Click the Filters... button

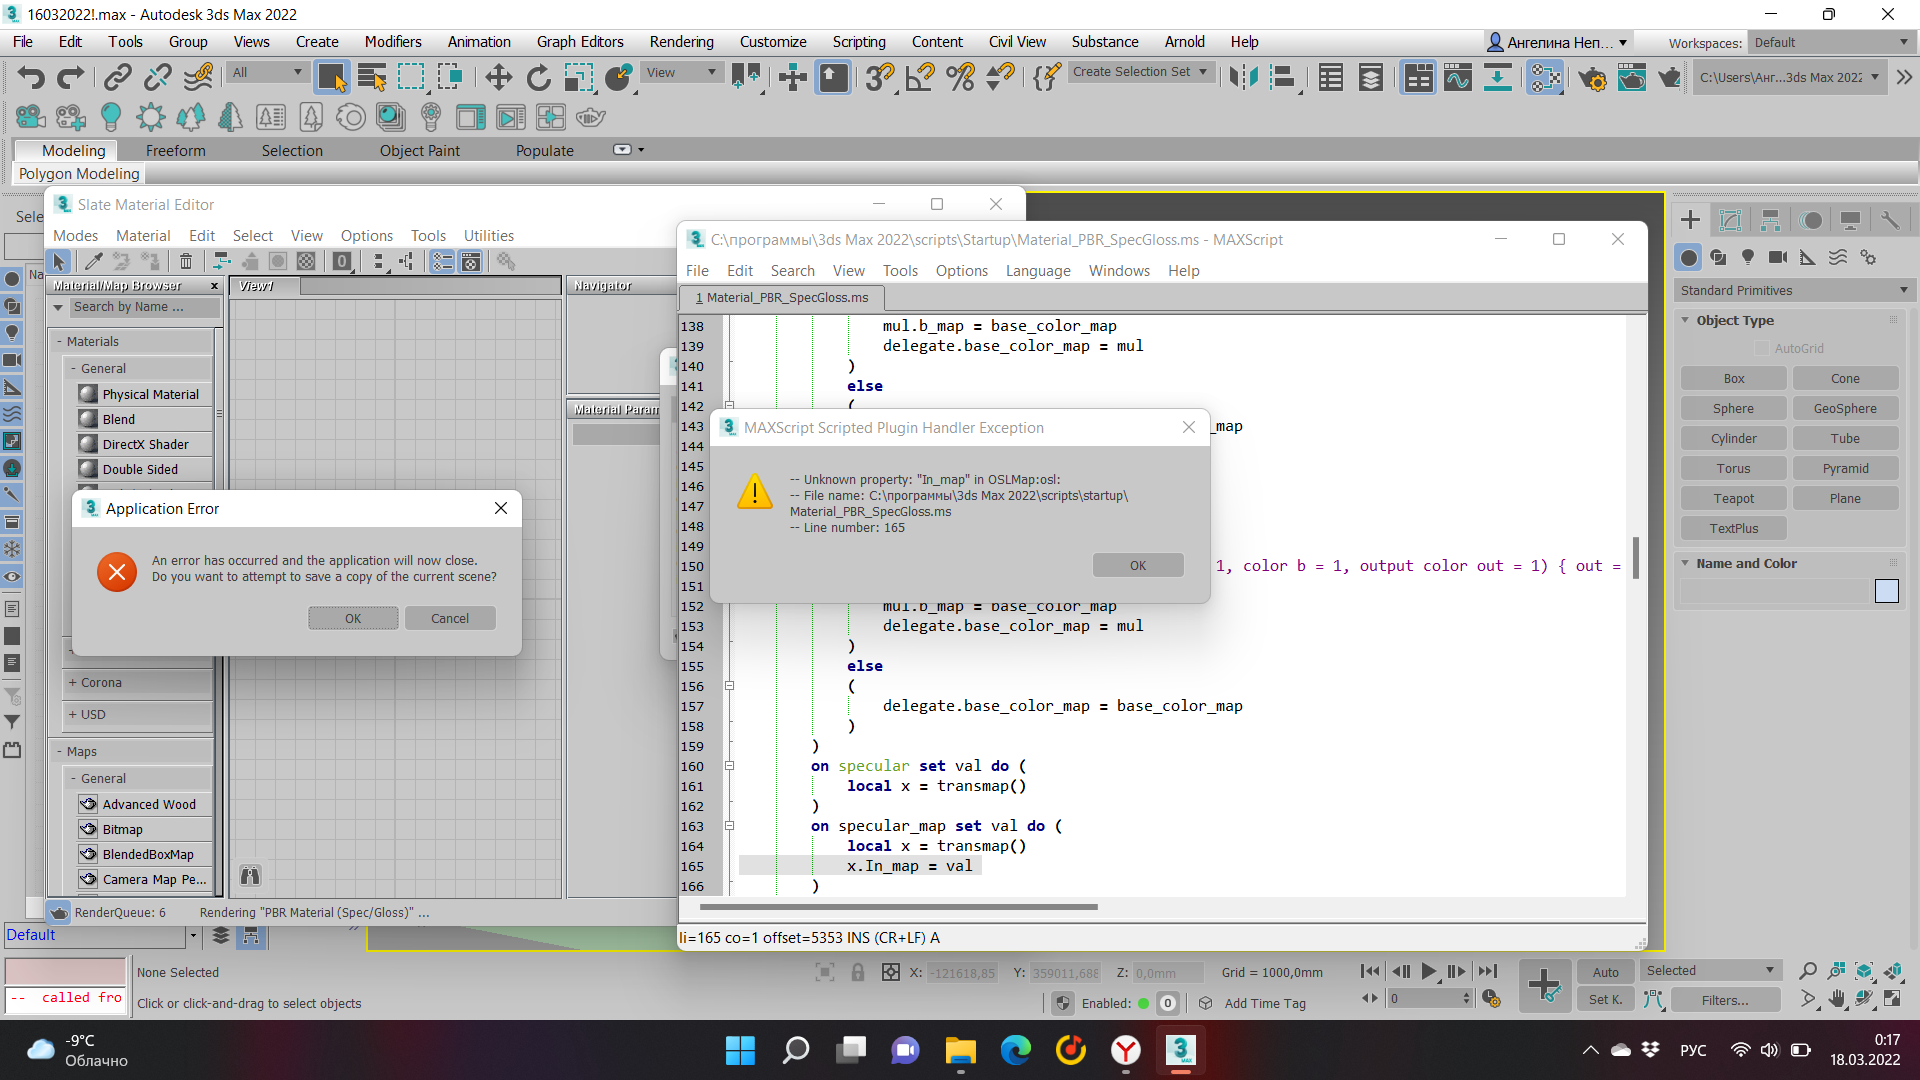click(x=1725, y=999)
